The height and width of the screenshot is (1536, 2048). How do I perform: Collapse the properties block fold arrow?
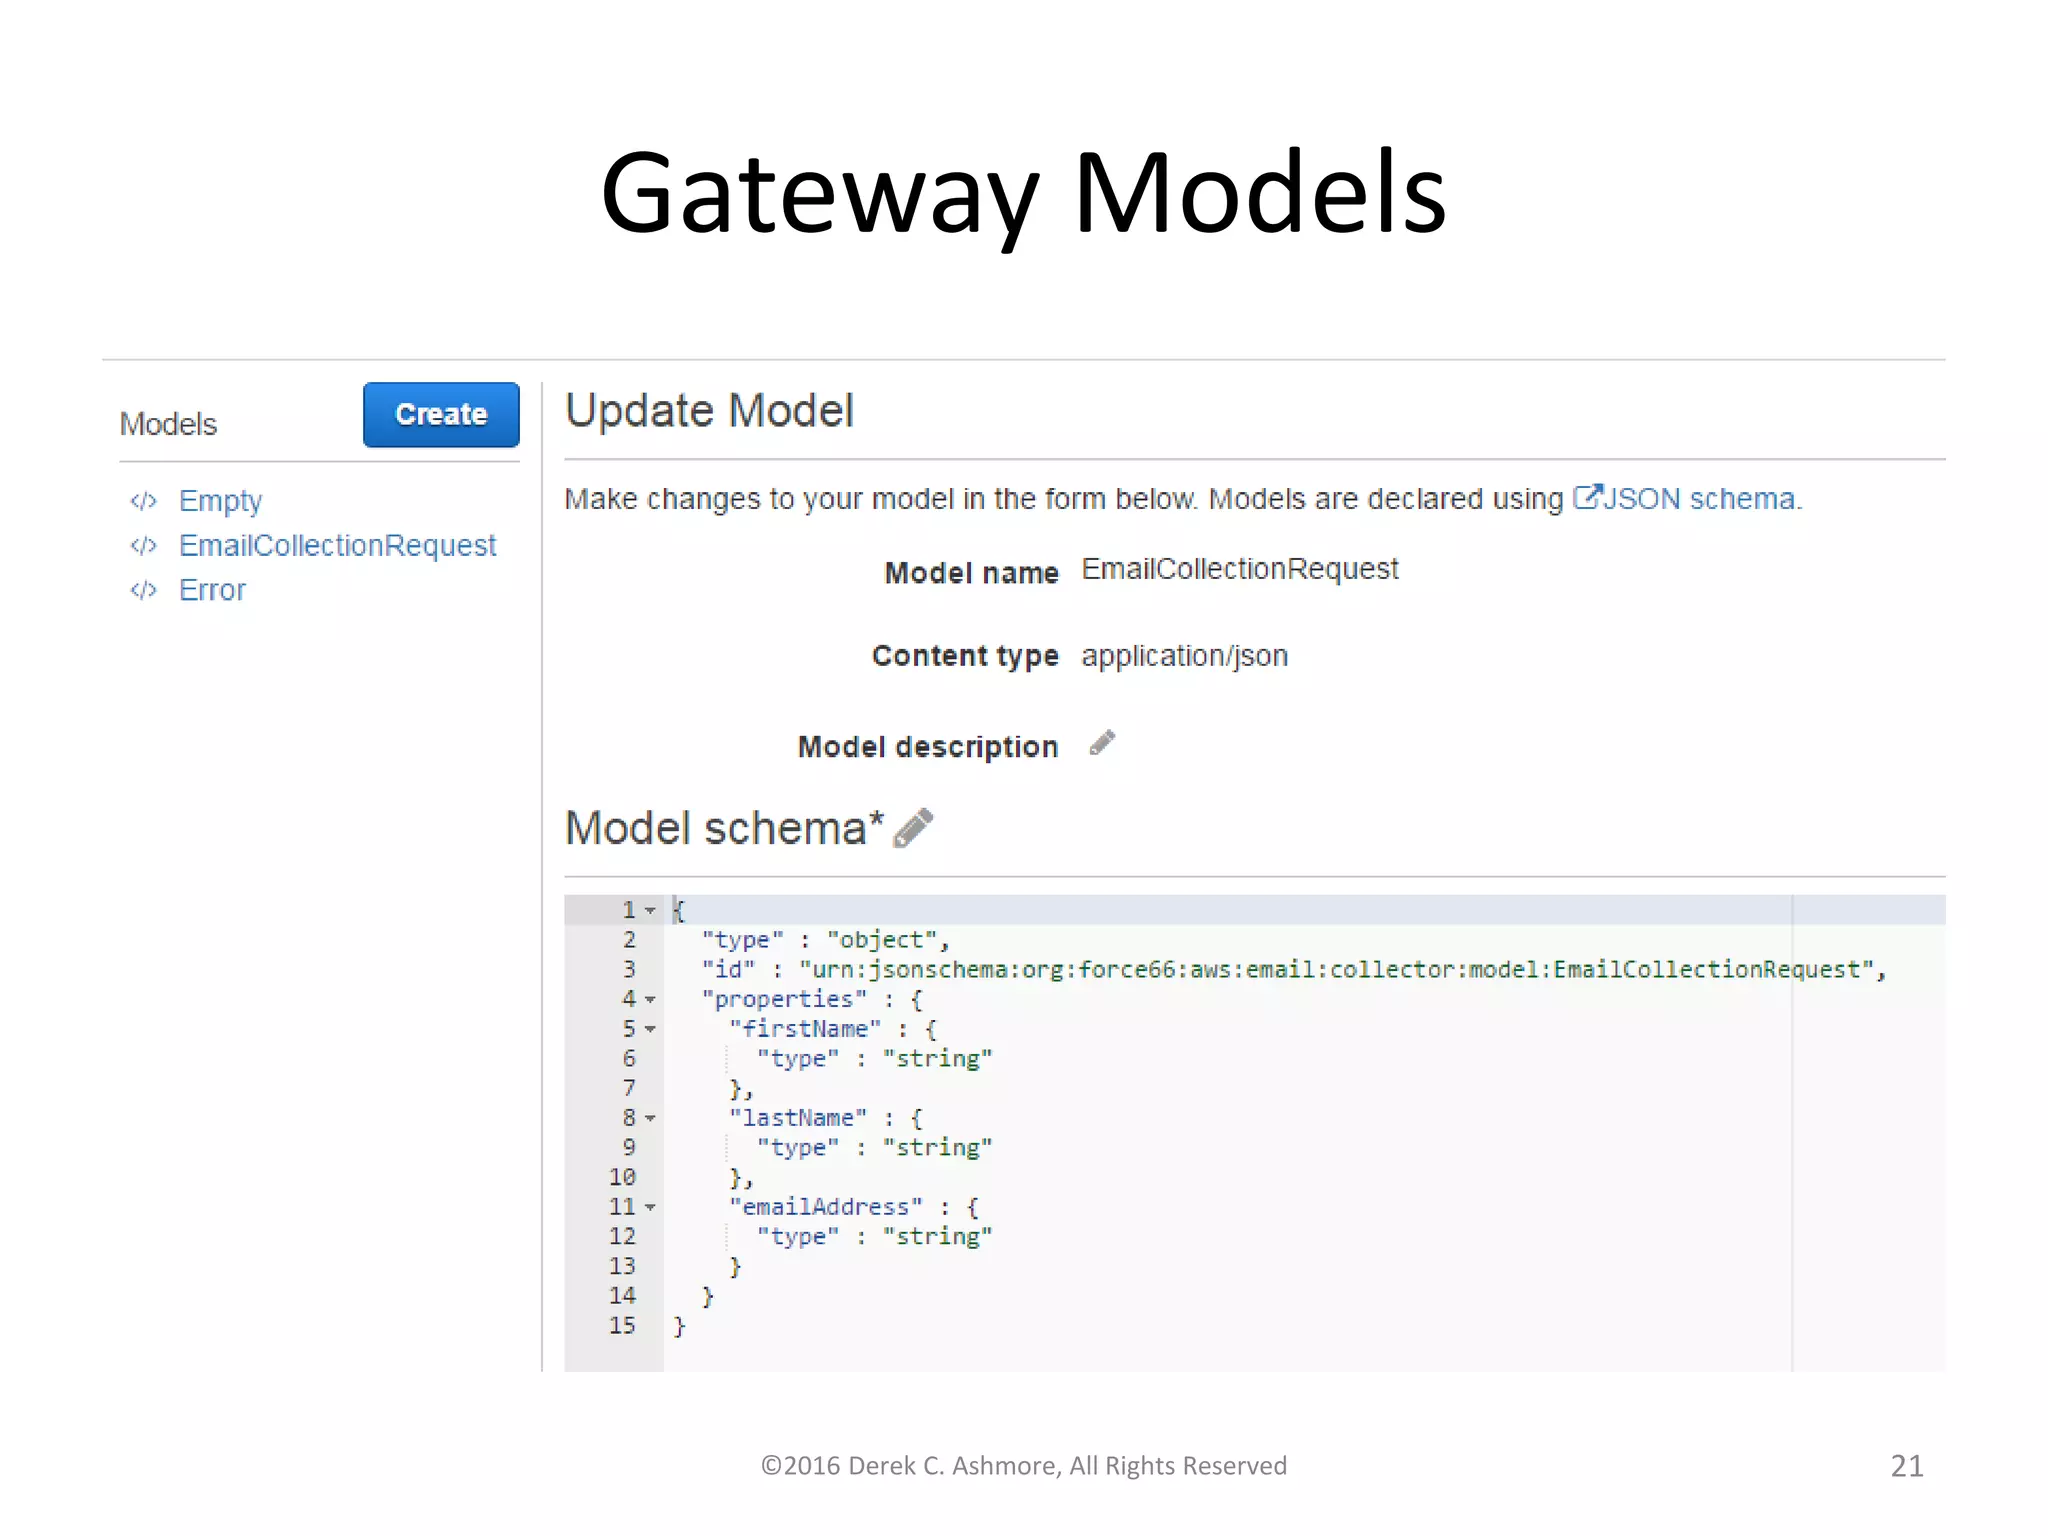tap(651, 999)
